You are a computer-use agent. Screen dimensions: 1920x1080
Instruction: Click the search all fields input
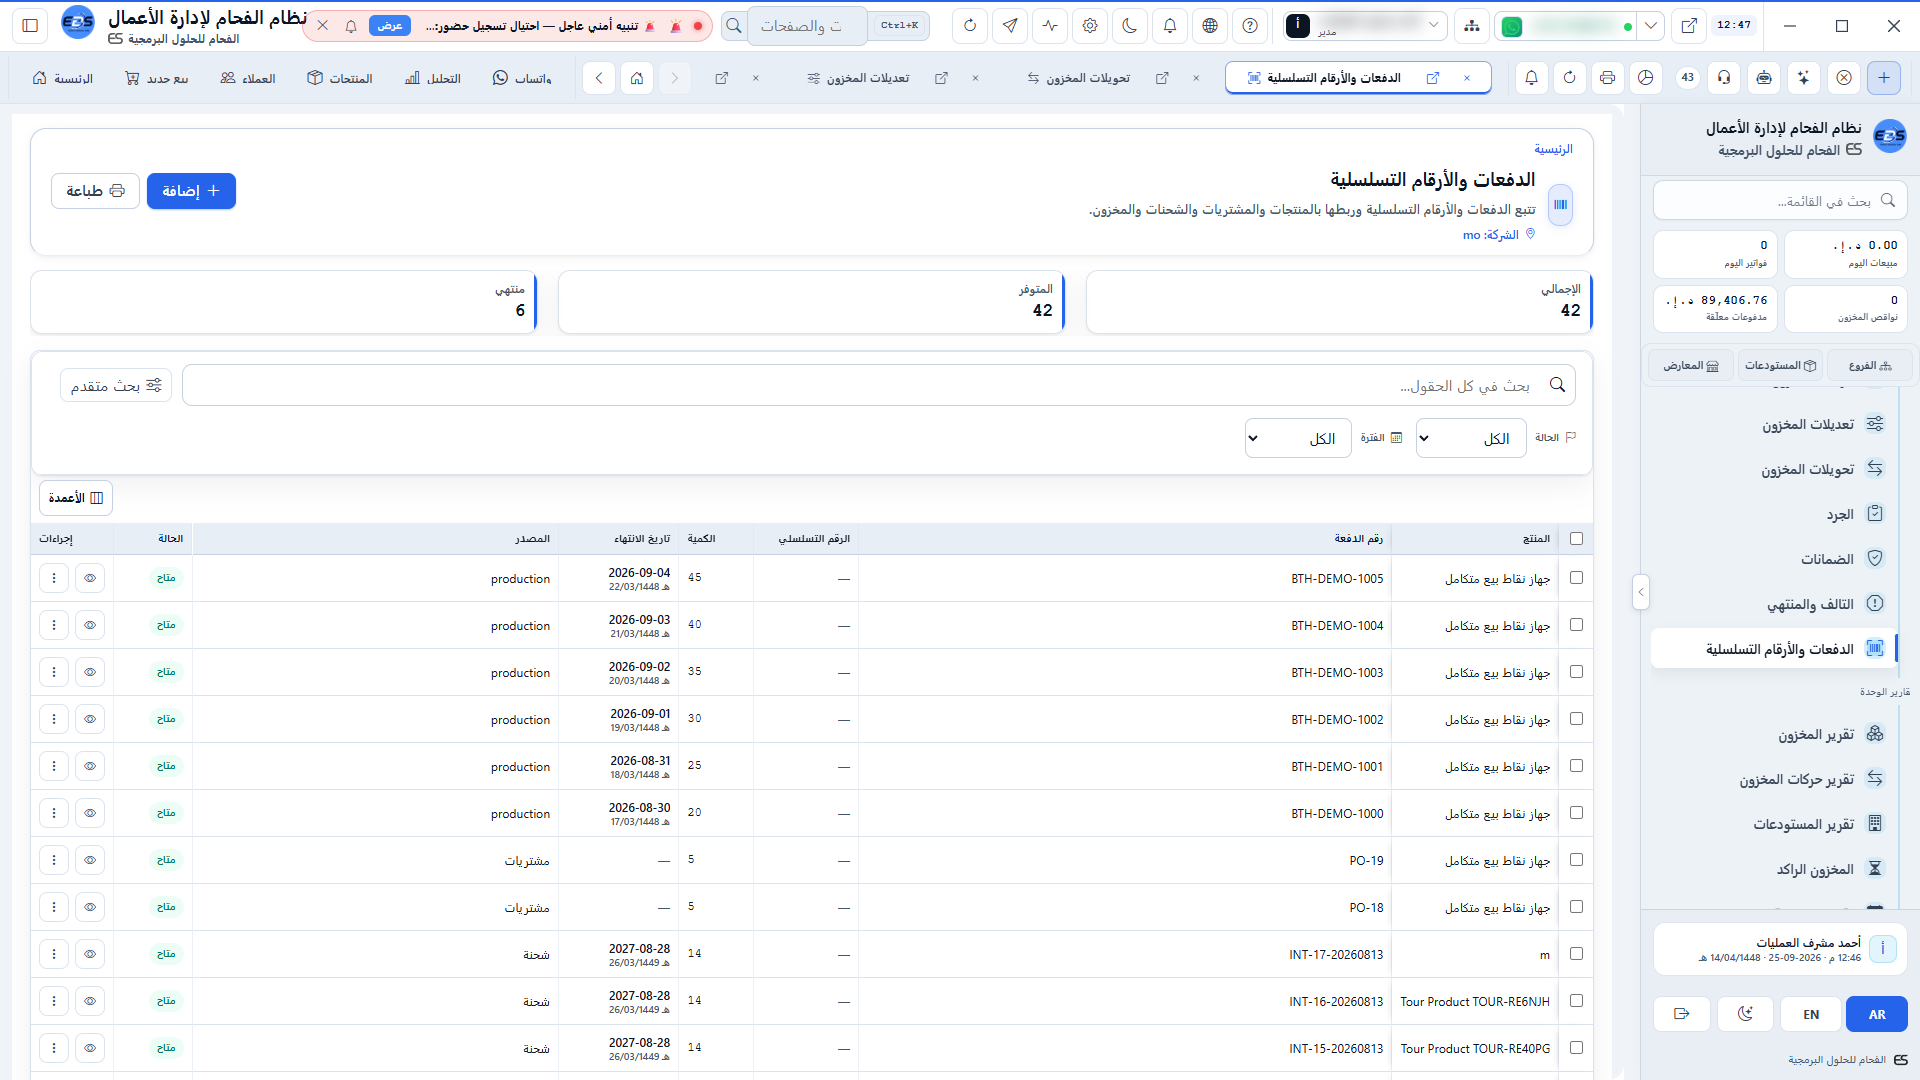[x=879, y=385]
